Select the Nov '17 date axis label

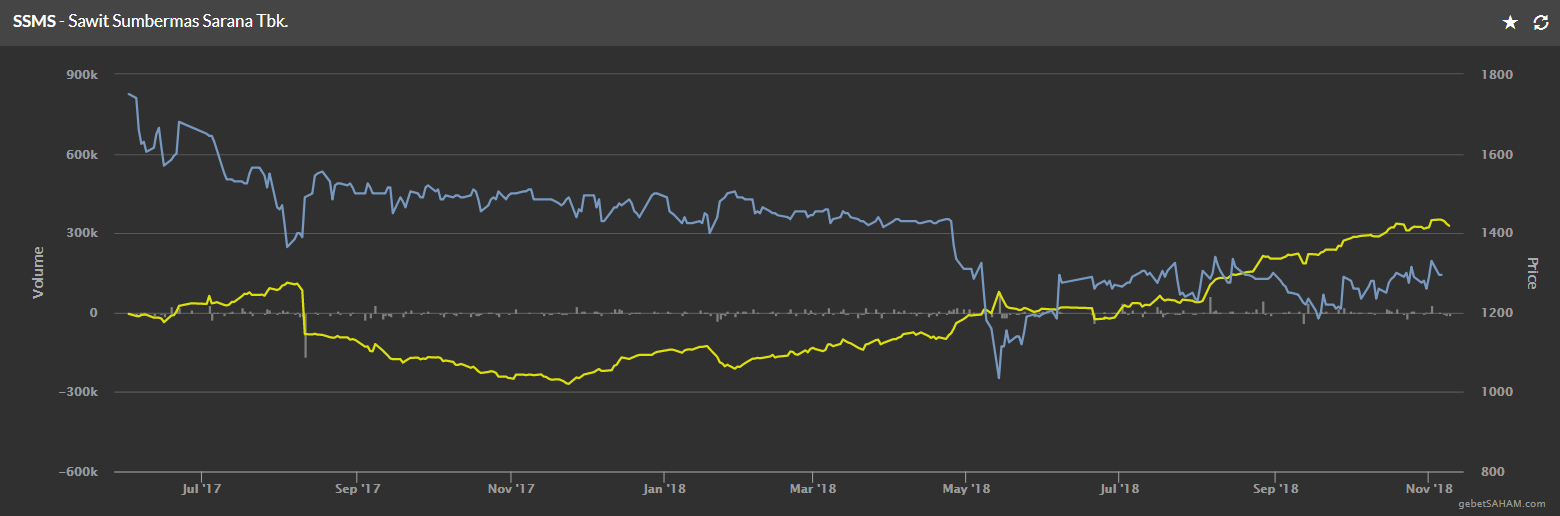point(510,489)
